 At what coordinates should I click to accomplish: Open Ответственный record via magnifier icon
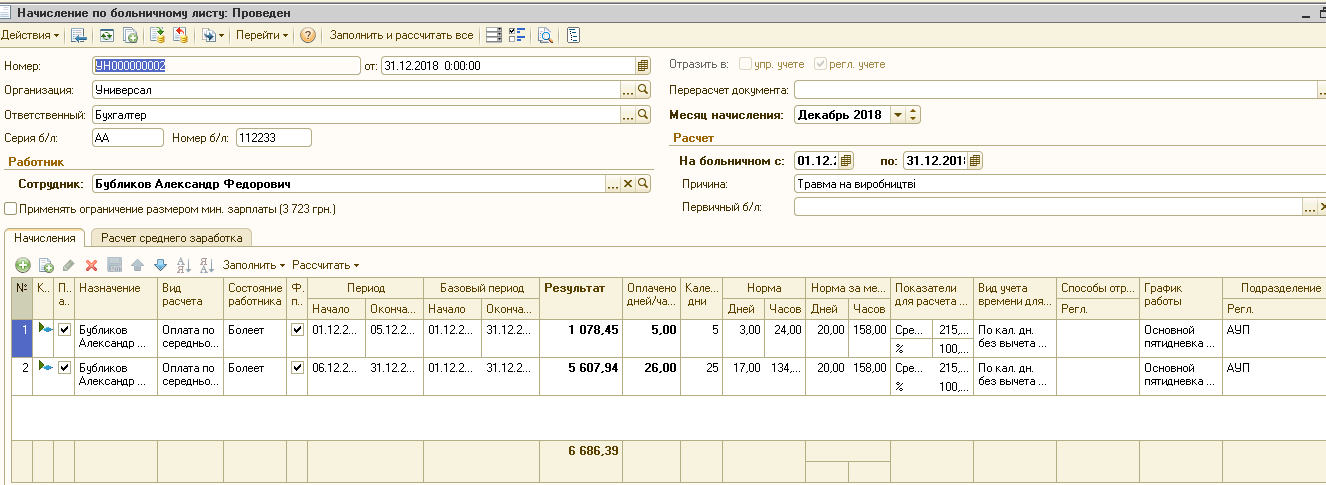[643, 115]
